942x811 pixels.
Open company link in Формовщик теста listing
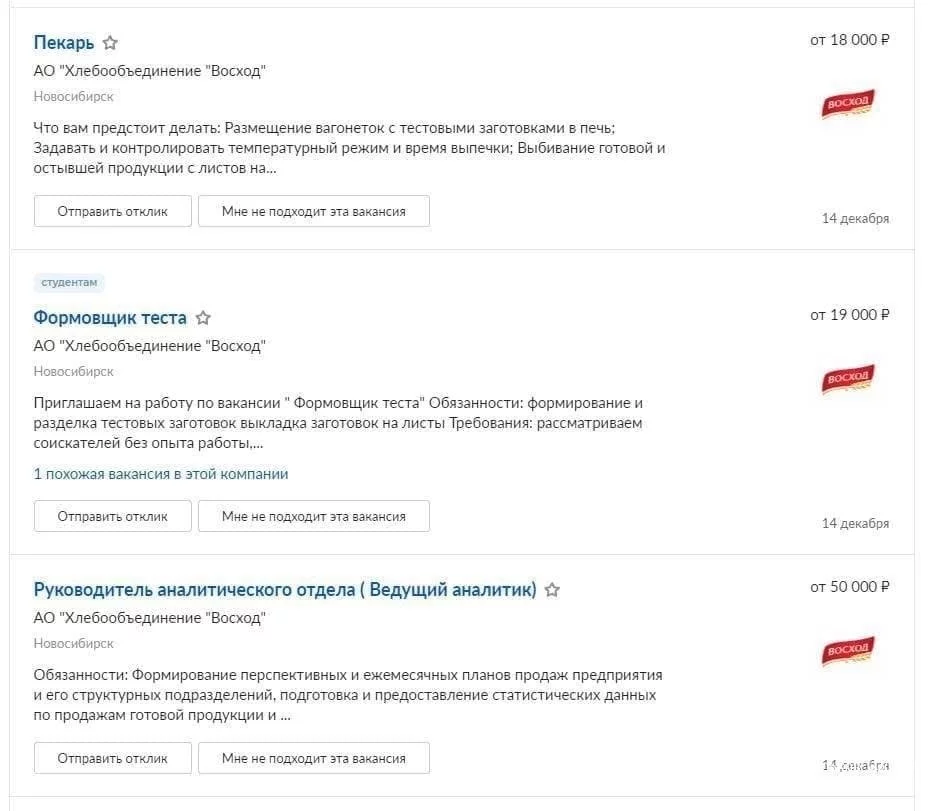click(150, 346)
